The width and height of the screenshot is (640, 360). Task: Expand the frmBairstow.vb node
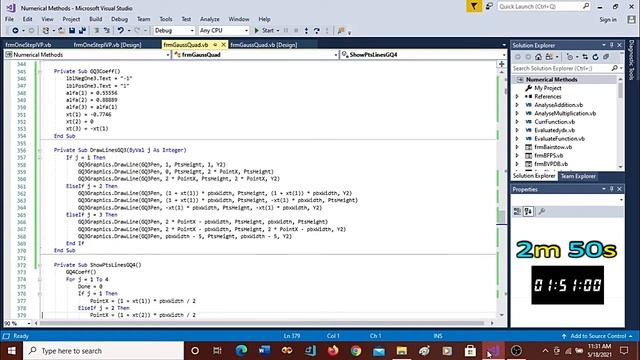[517, 147]
